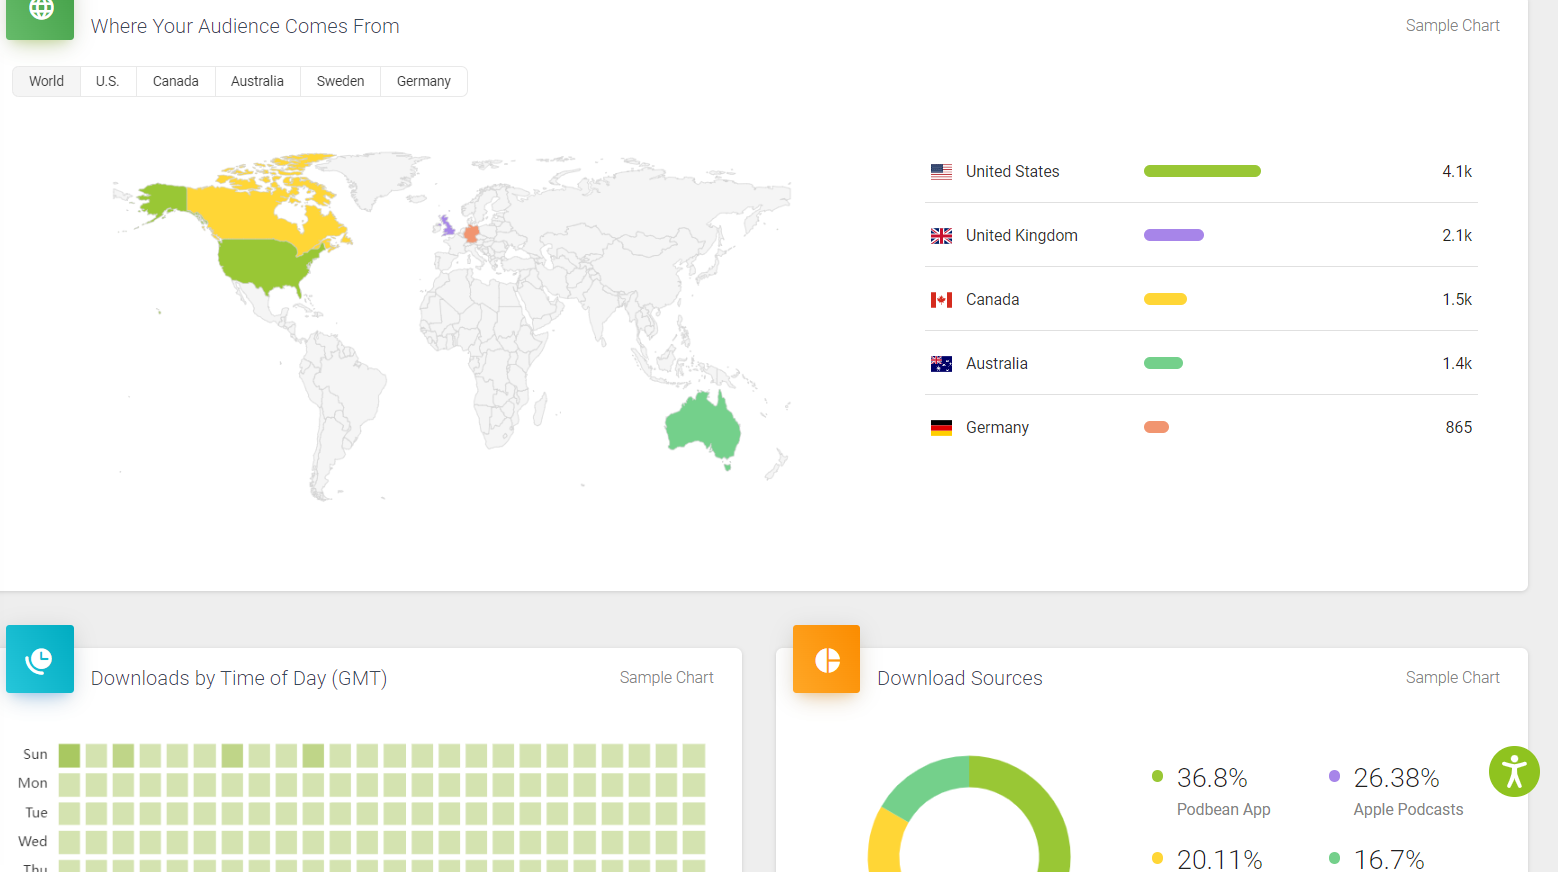Click the 1.4k Australia value
The image size is (1558, 872).
coord(1457,363)
